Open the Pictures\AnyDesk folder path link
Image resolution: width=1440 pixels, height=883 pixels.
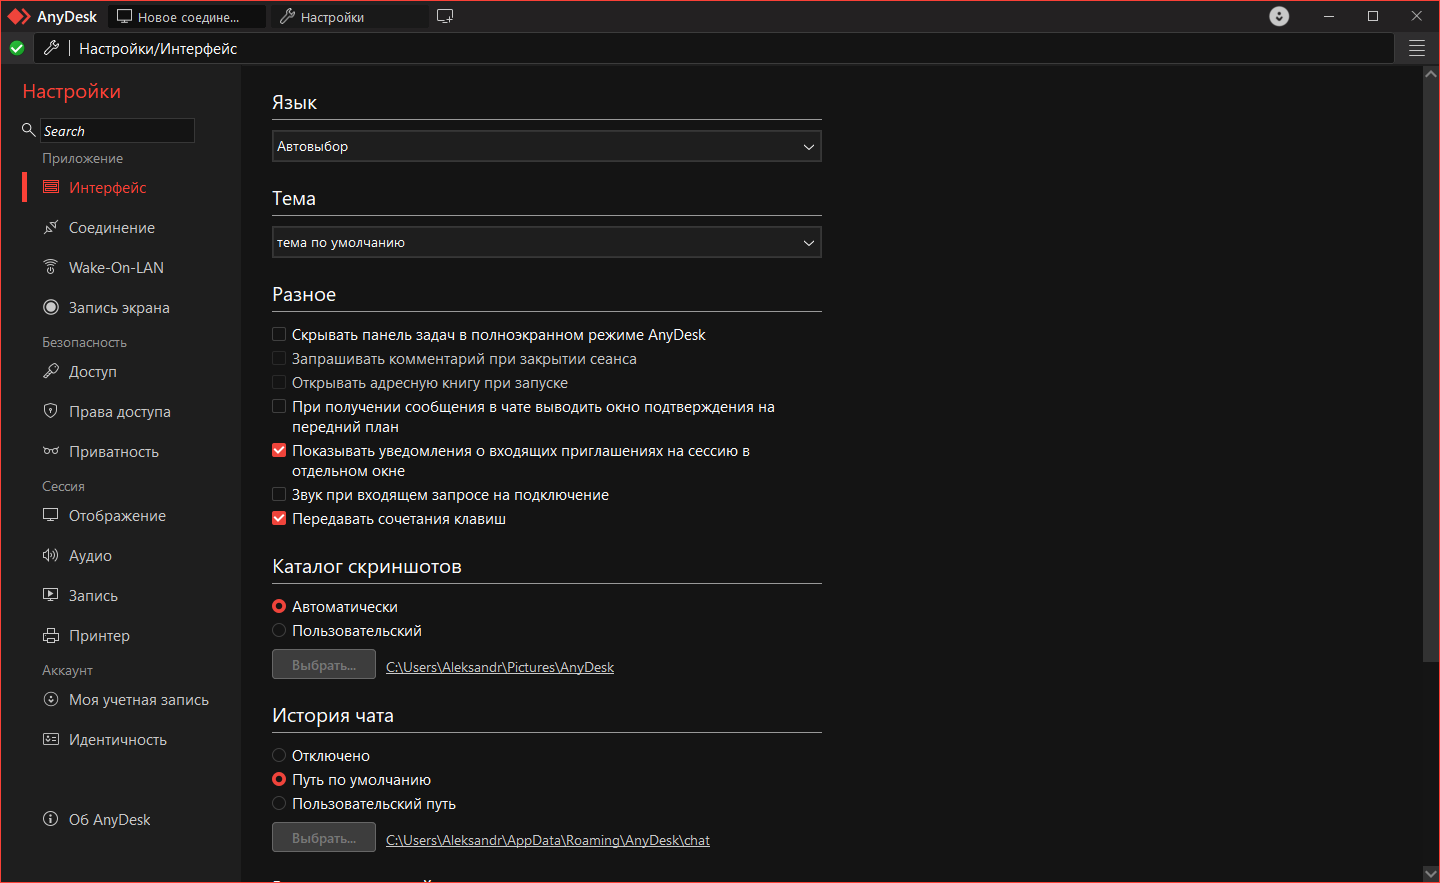coord(500,668)
